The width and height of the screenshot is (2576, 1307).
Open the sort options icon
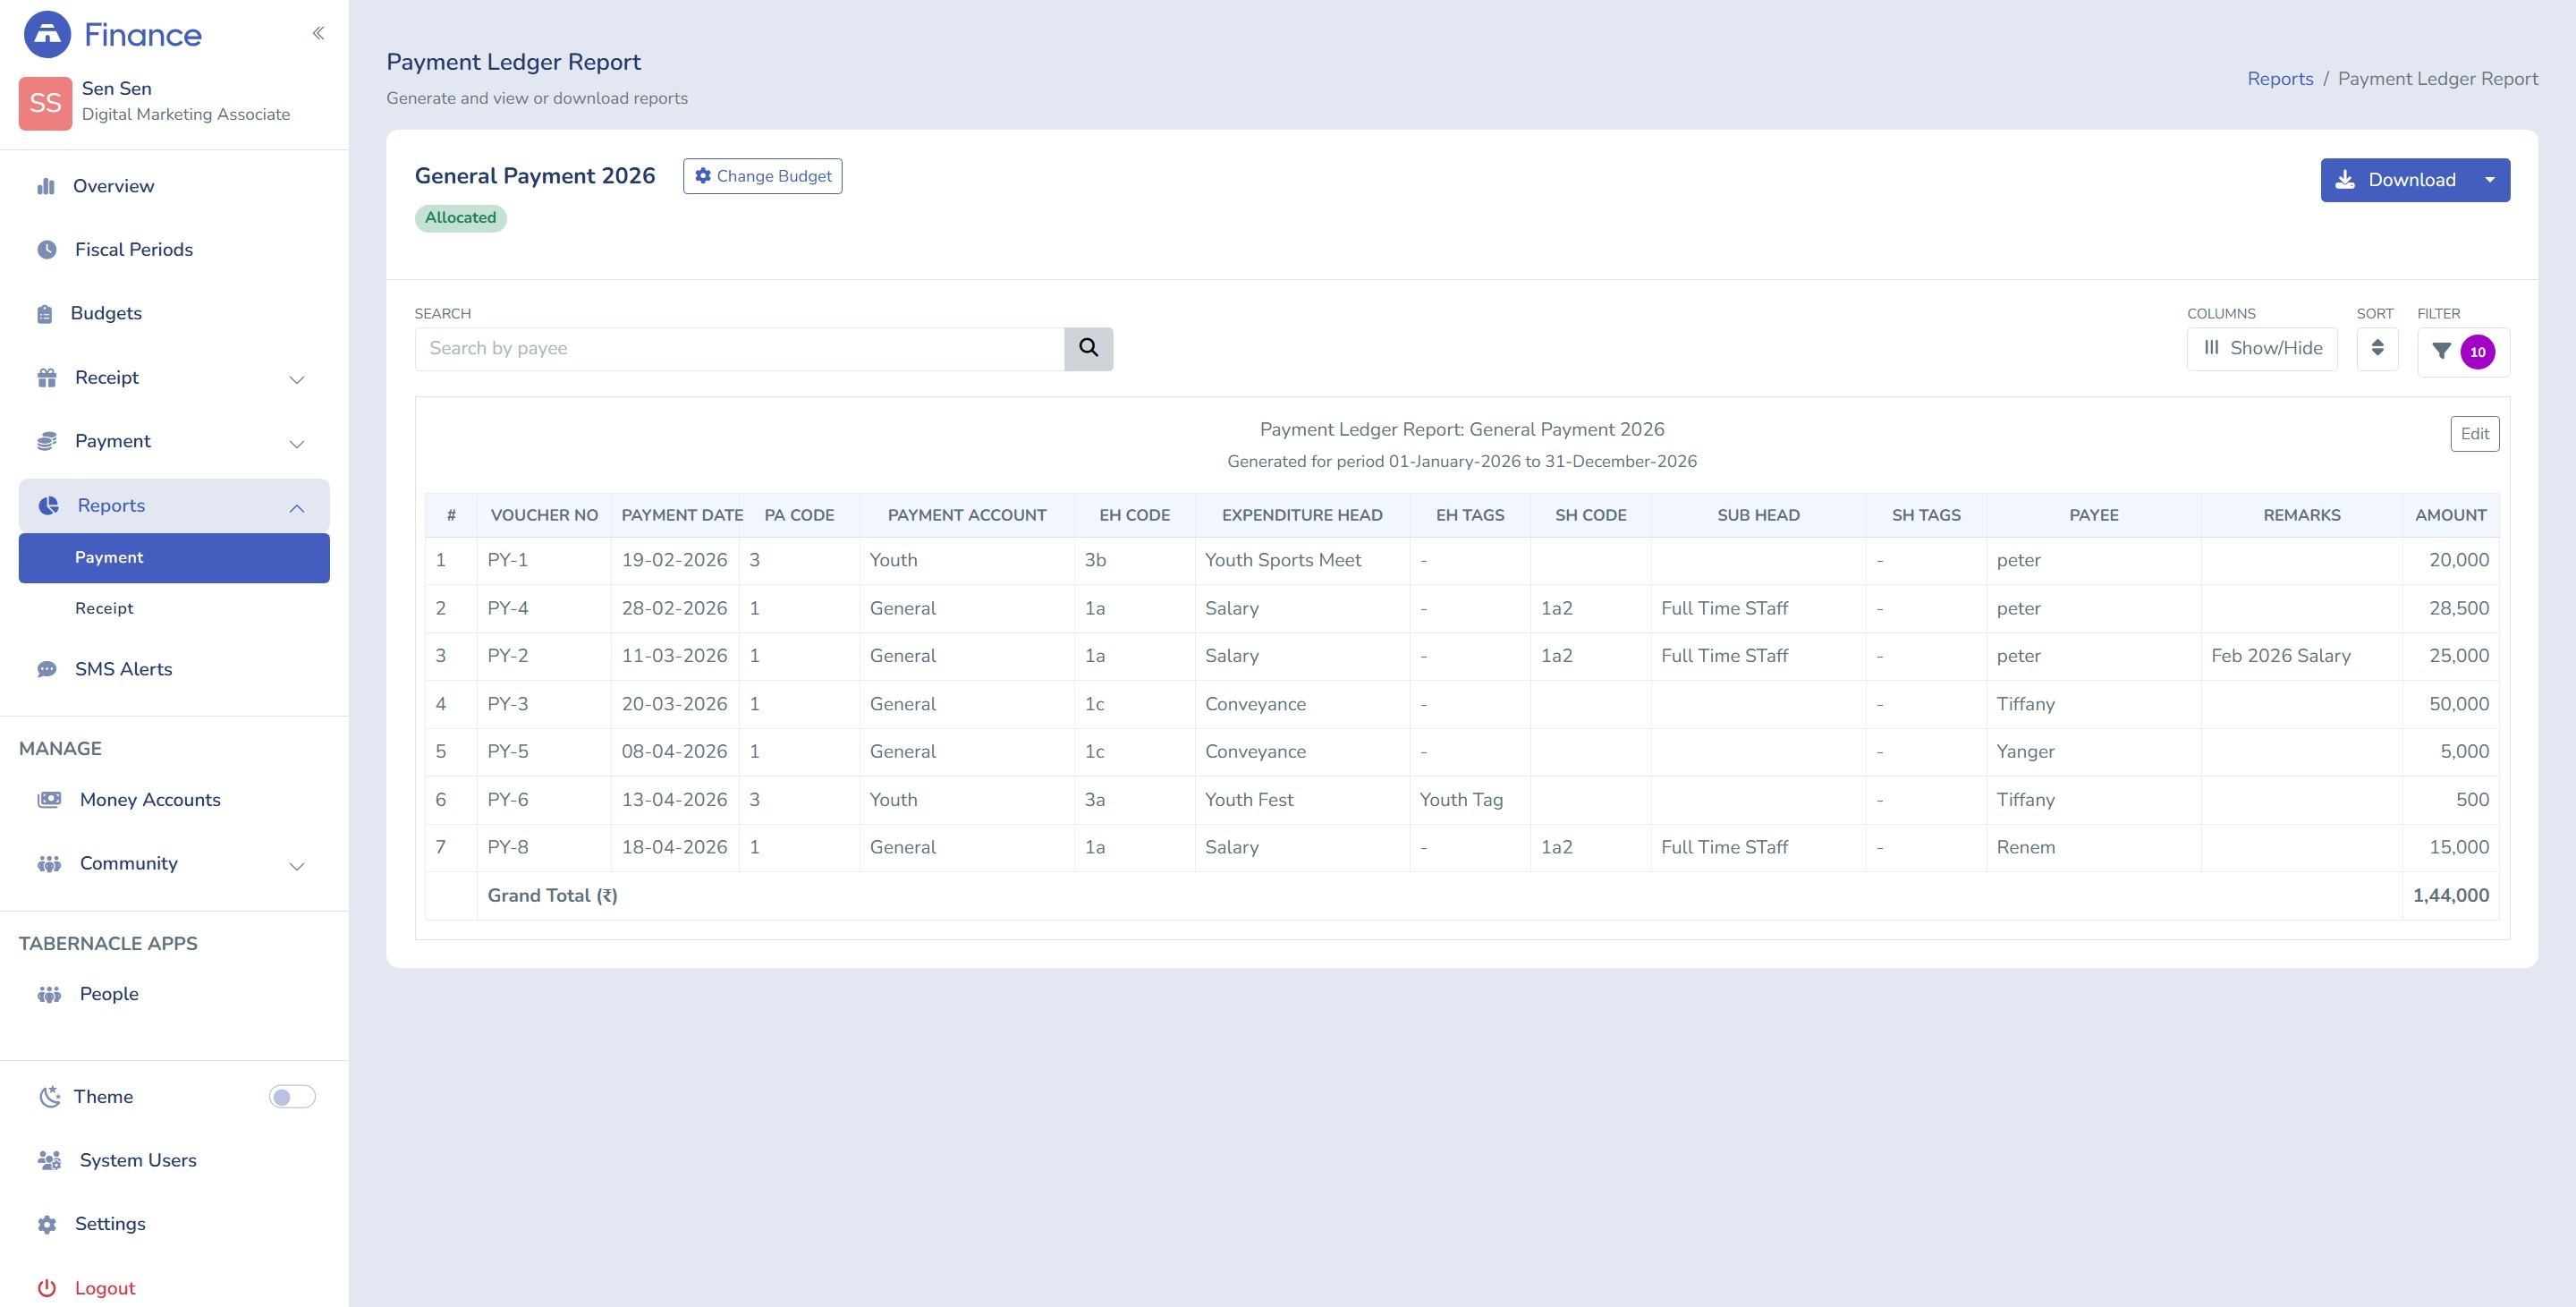click(2377, 348)
